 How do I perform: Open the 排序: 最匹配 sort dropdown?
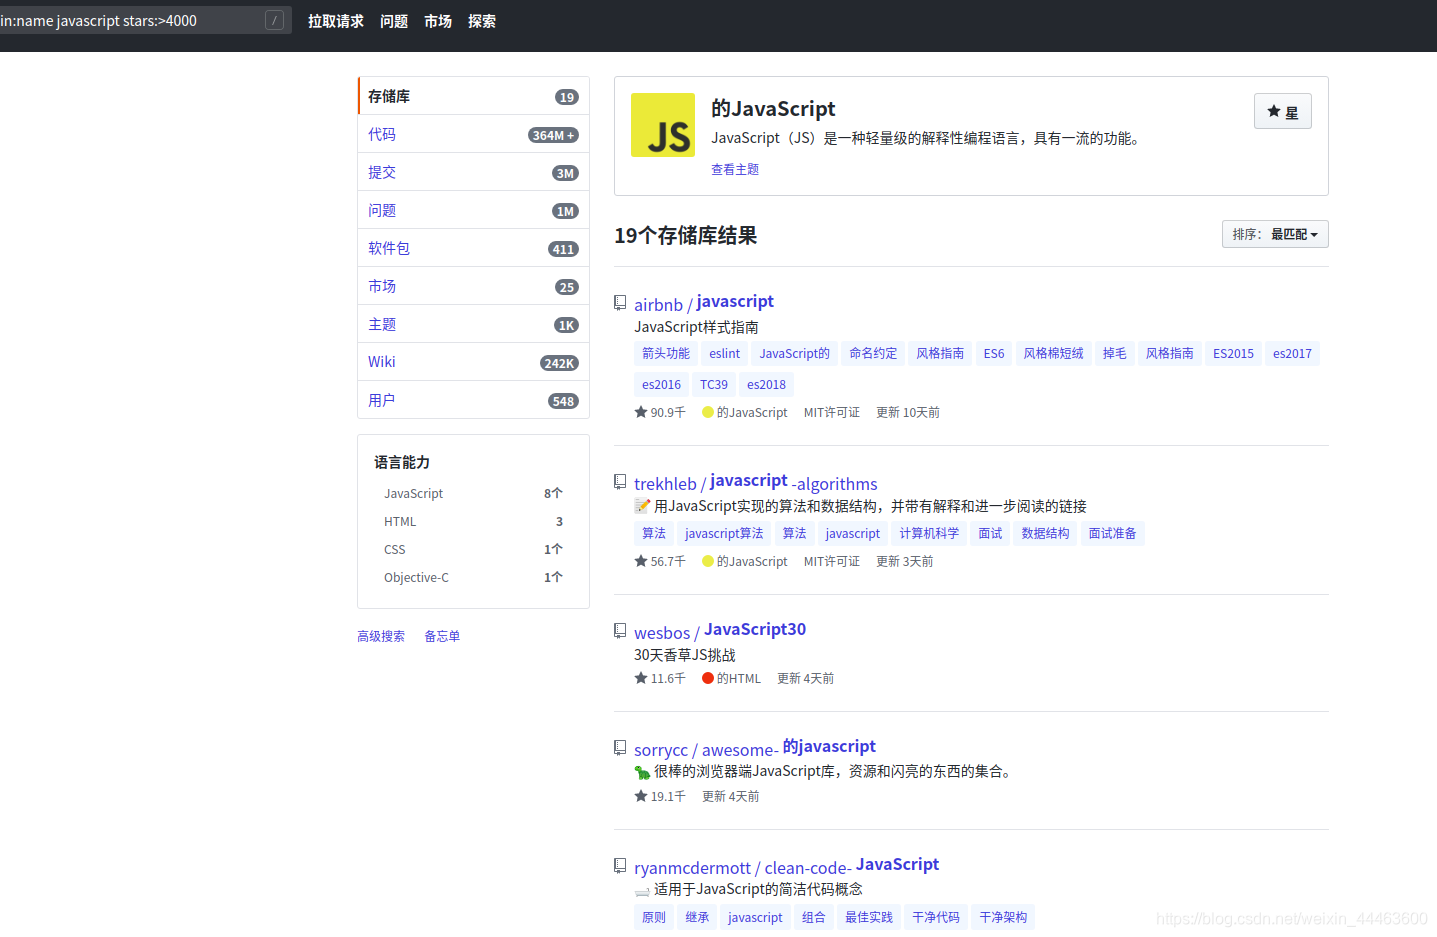pos(1275,234)
